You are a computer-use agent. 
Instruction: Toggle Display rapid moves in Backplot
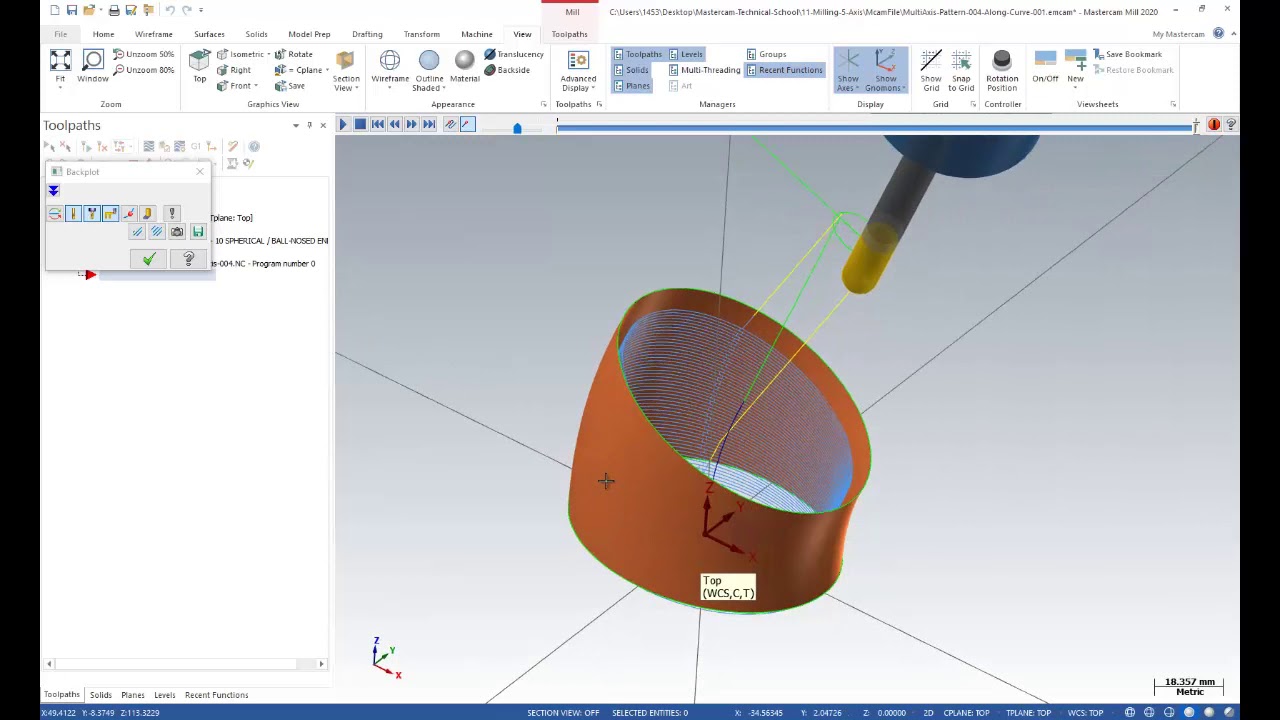(x=110, y=213)
